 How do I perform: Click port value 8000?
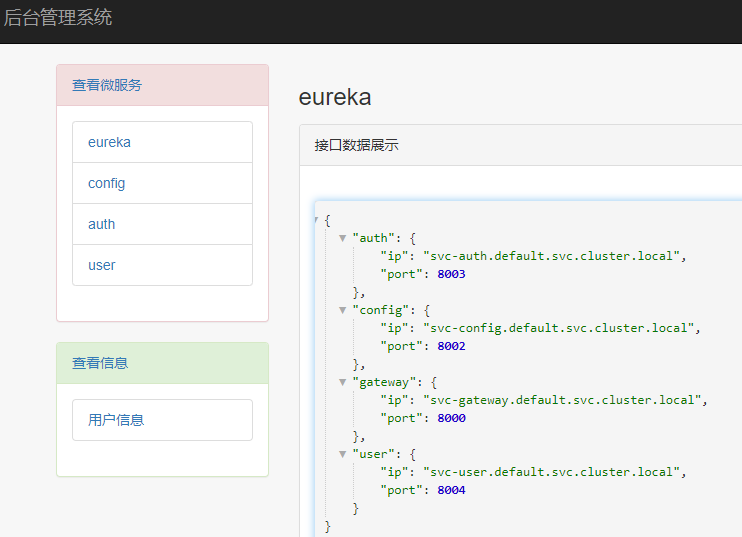(451, 418)
